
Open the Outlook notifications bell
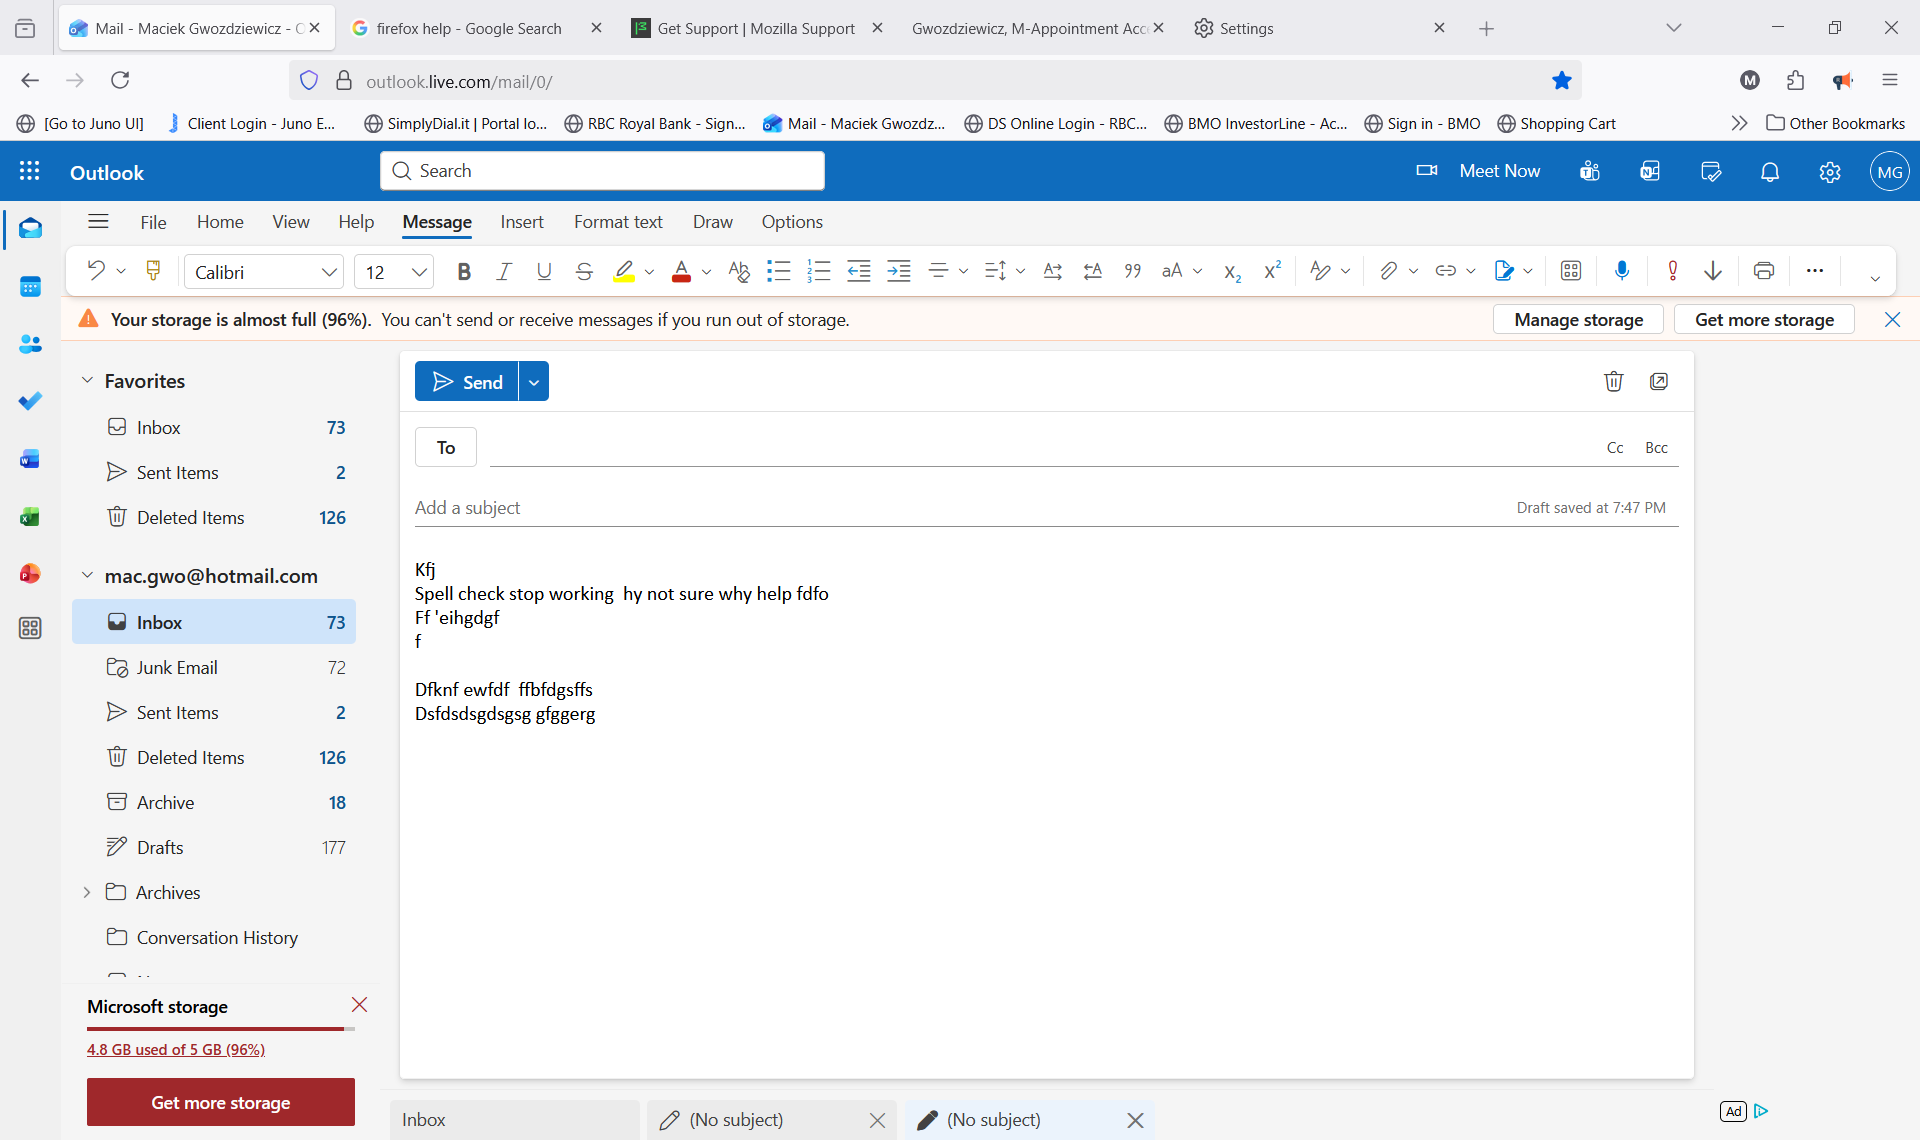pos(1769,172)
